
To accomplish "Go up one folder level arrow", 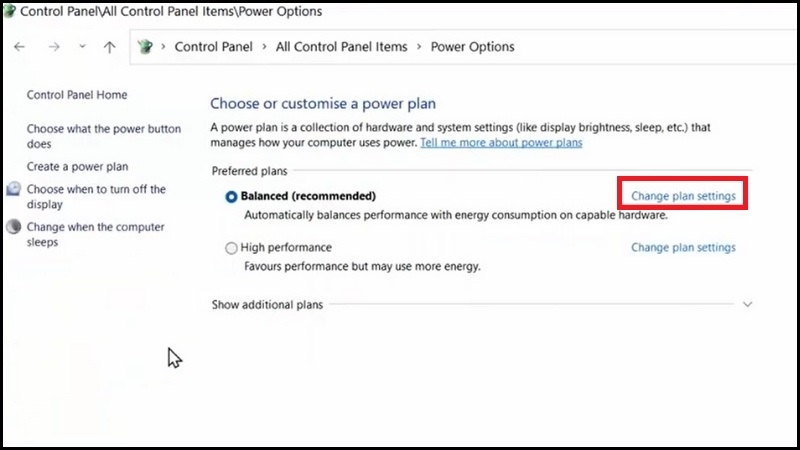I will [x=109, y=47].
